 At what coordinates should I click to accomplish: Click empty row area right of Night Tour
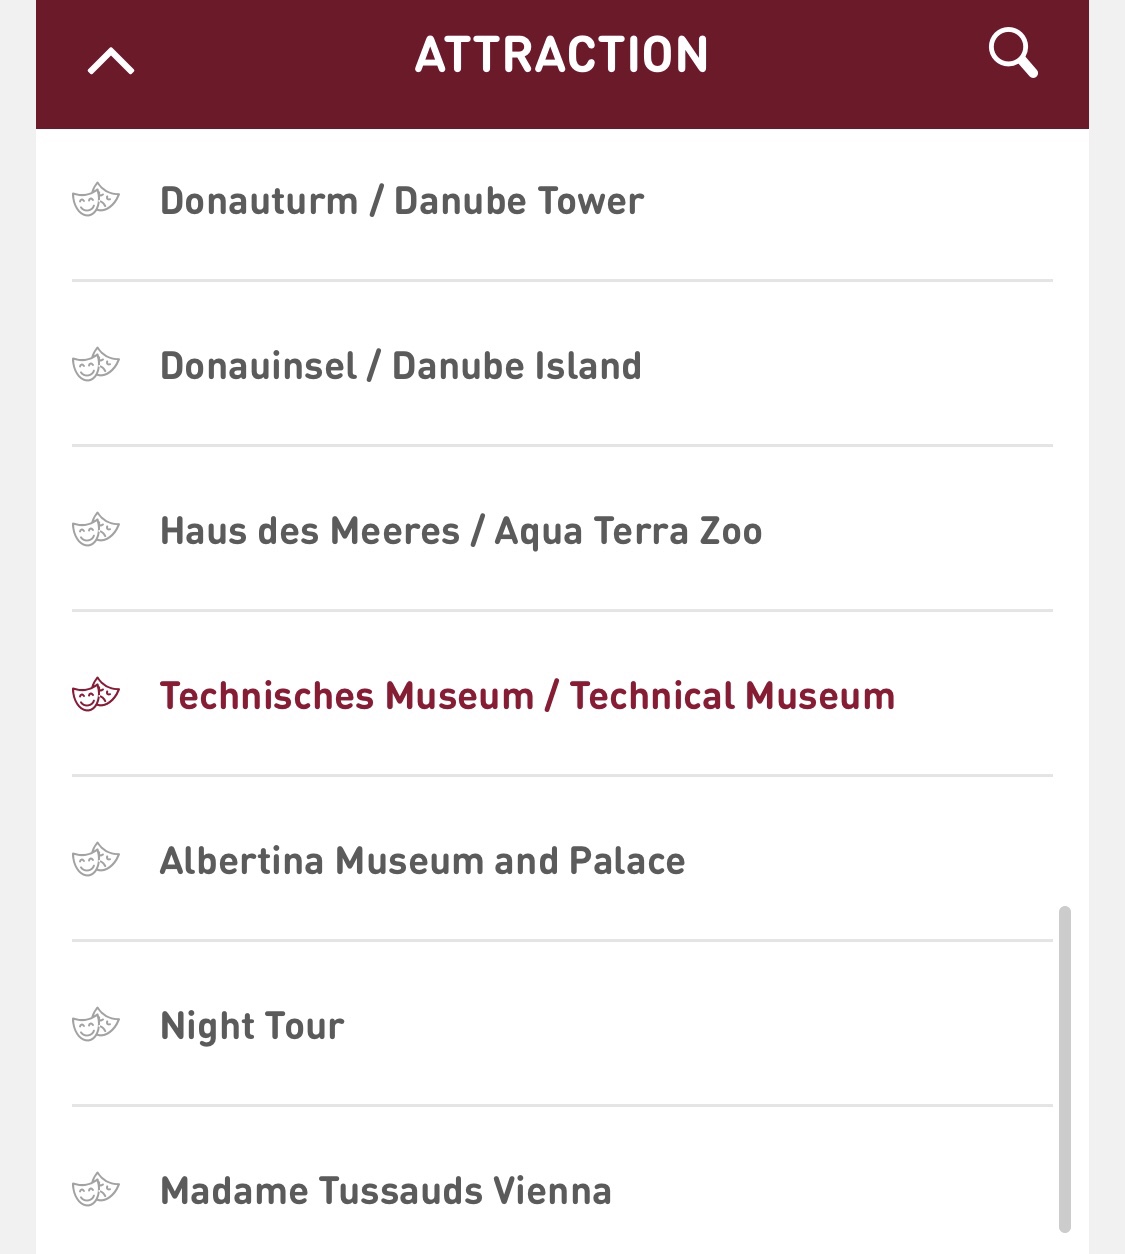point(698,1025)
